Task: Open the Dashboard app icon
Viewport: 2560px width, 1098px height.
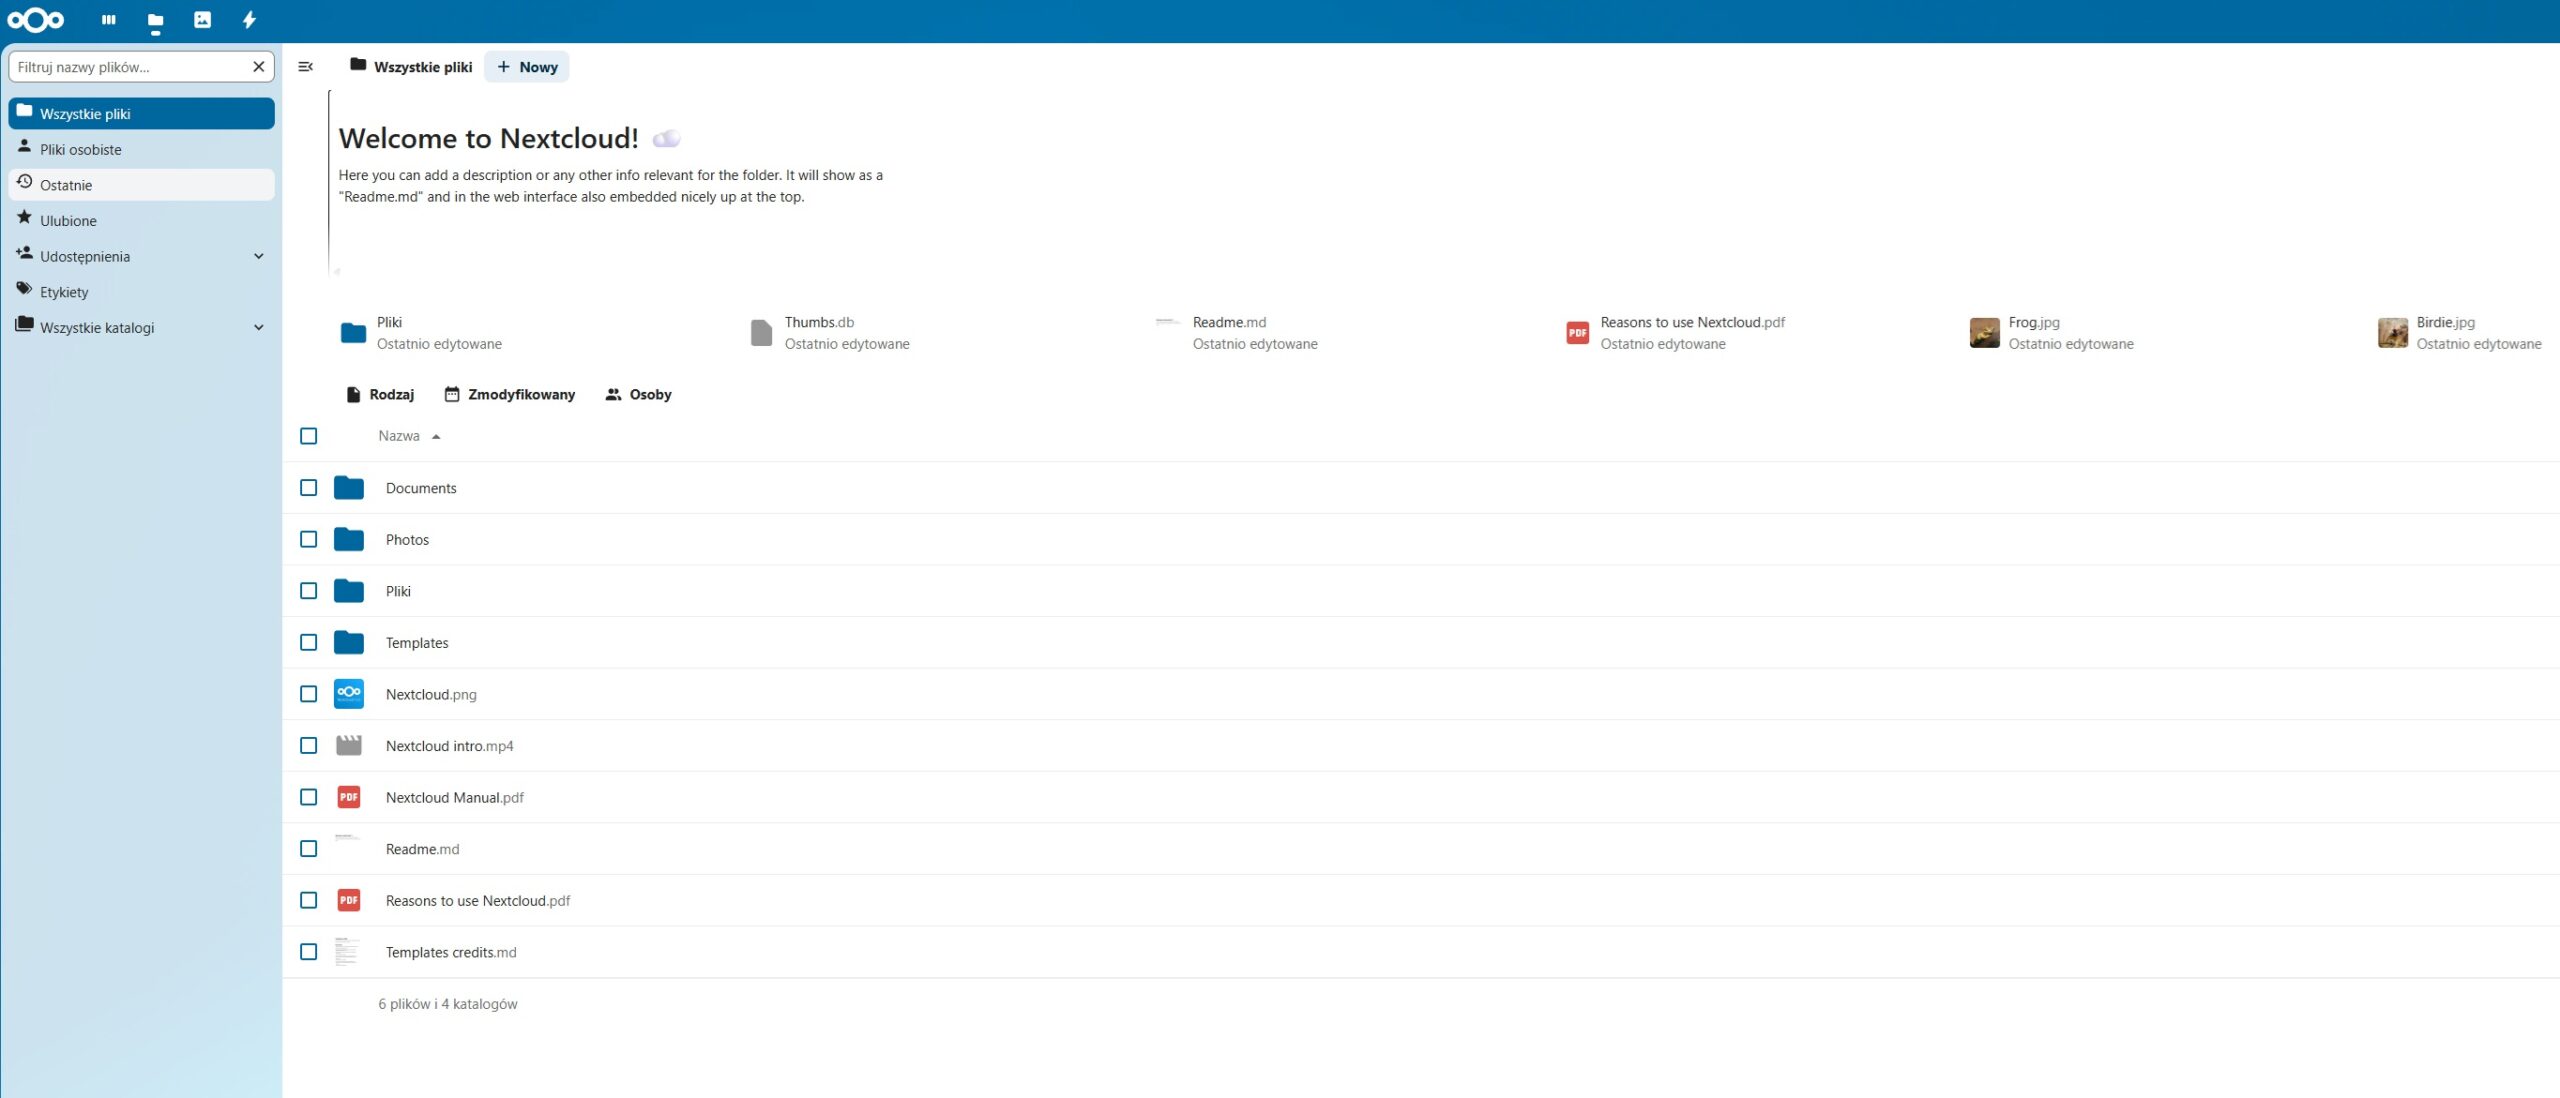Action: tap(109, 20)
